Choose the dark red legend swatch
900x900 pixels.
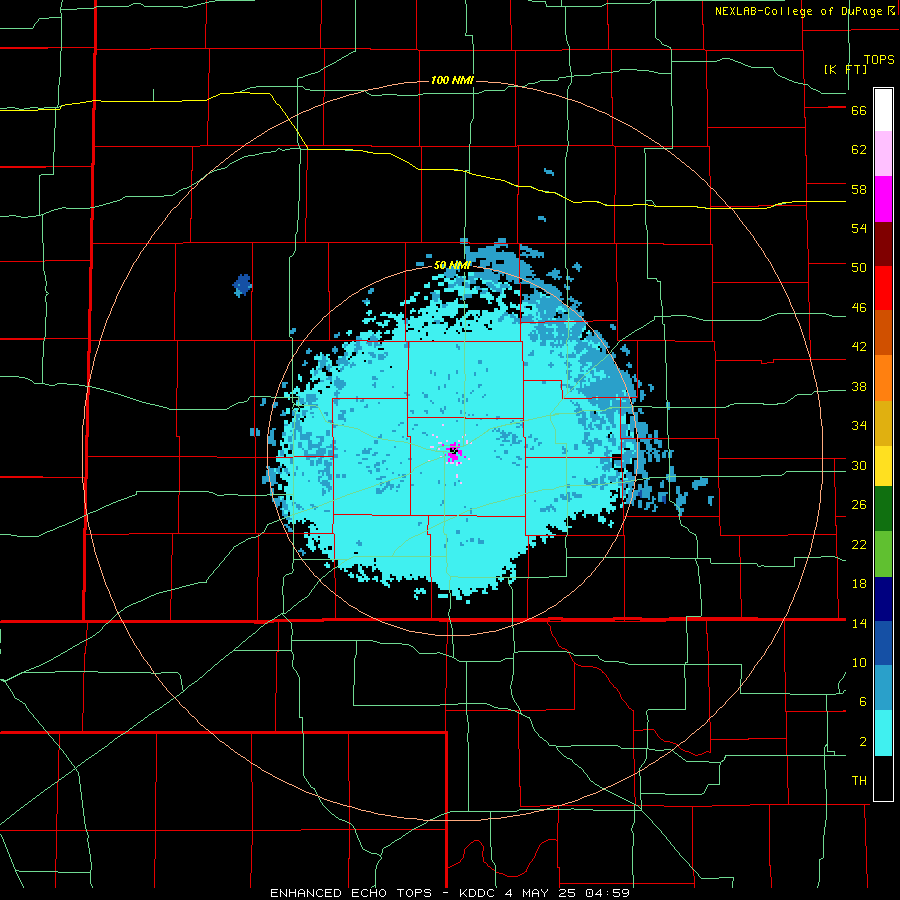(883, 245)
